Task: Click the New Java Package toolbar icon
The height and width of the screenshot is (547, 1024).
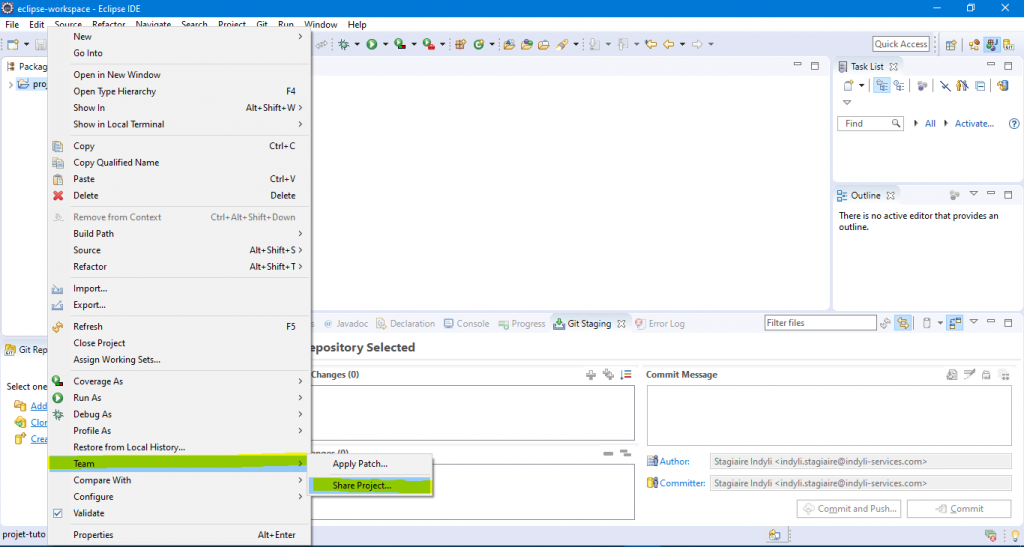Action: click(x=460, y=44)
